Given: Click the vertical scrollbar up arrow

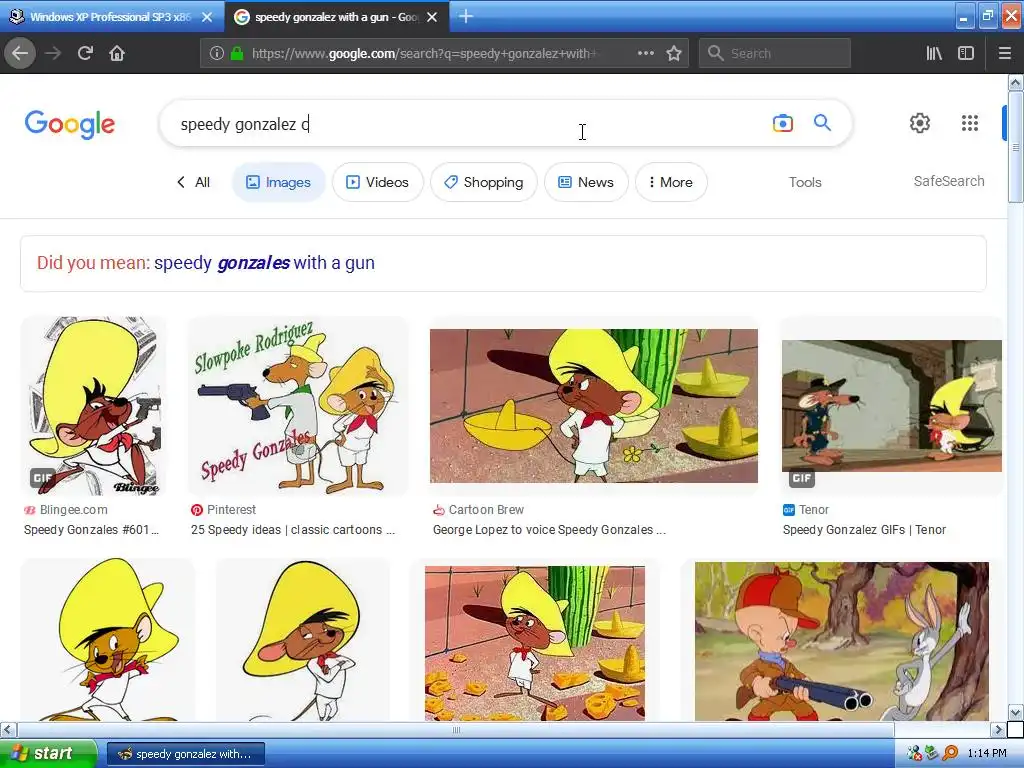Looking at the screenshot, I should click(x=1016, y=83).
